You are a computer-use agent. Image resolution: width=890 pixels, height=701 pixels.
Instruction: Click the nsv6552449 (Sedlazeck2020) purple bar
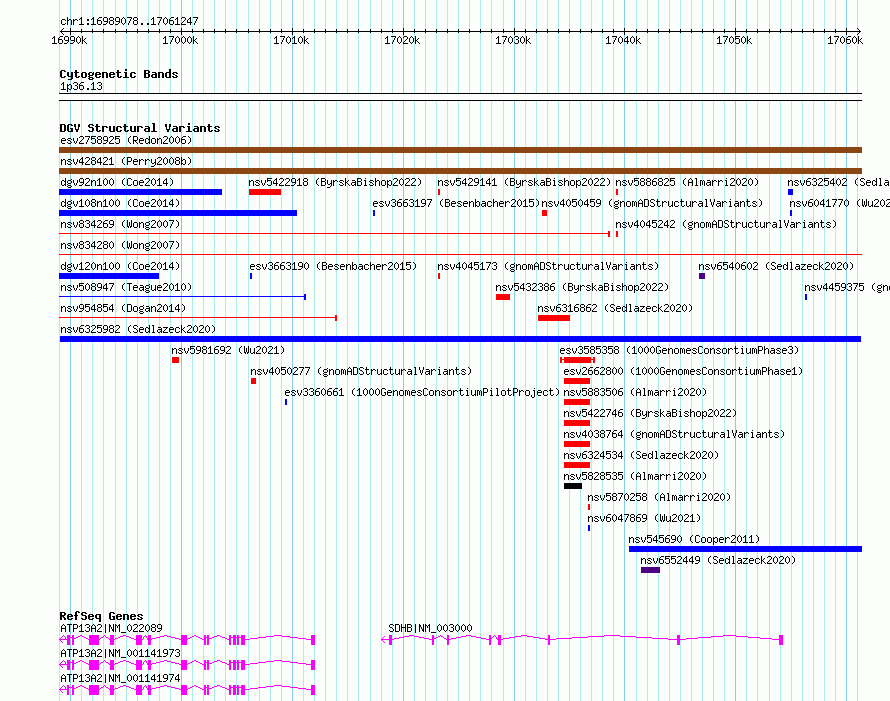click(650, 570)
